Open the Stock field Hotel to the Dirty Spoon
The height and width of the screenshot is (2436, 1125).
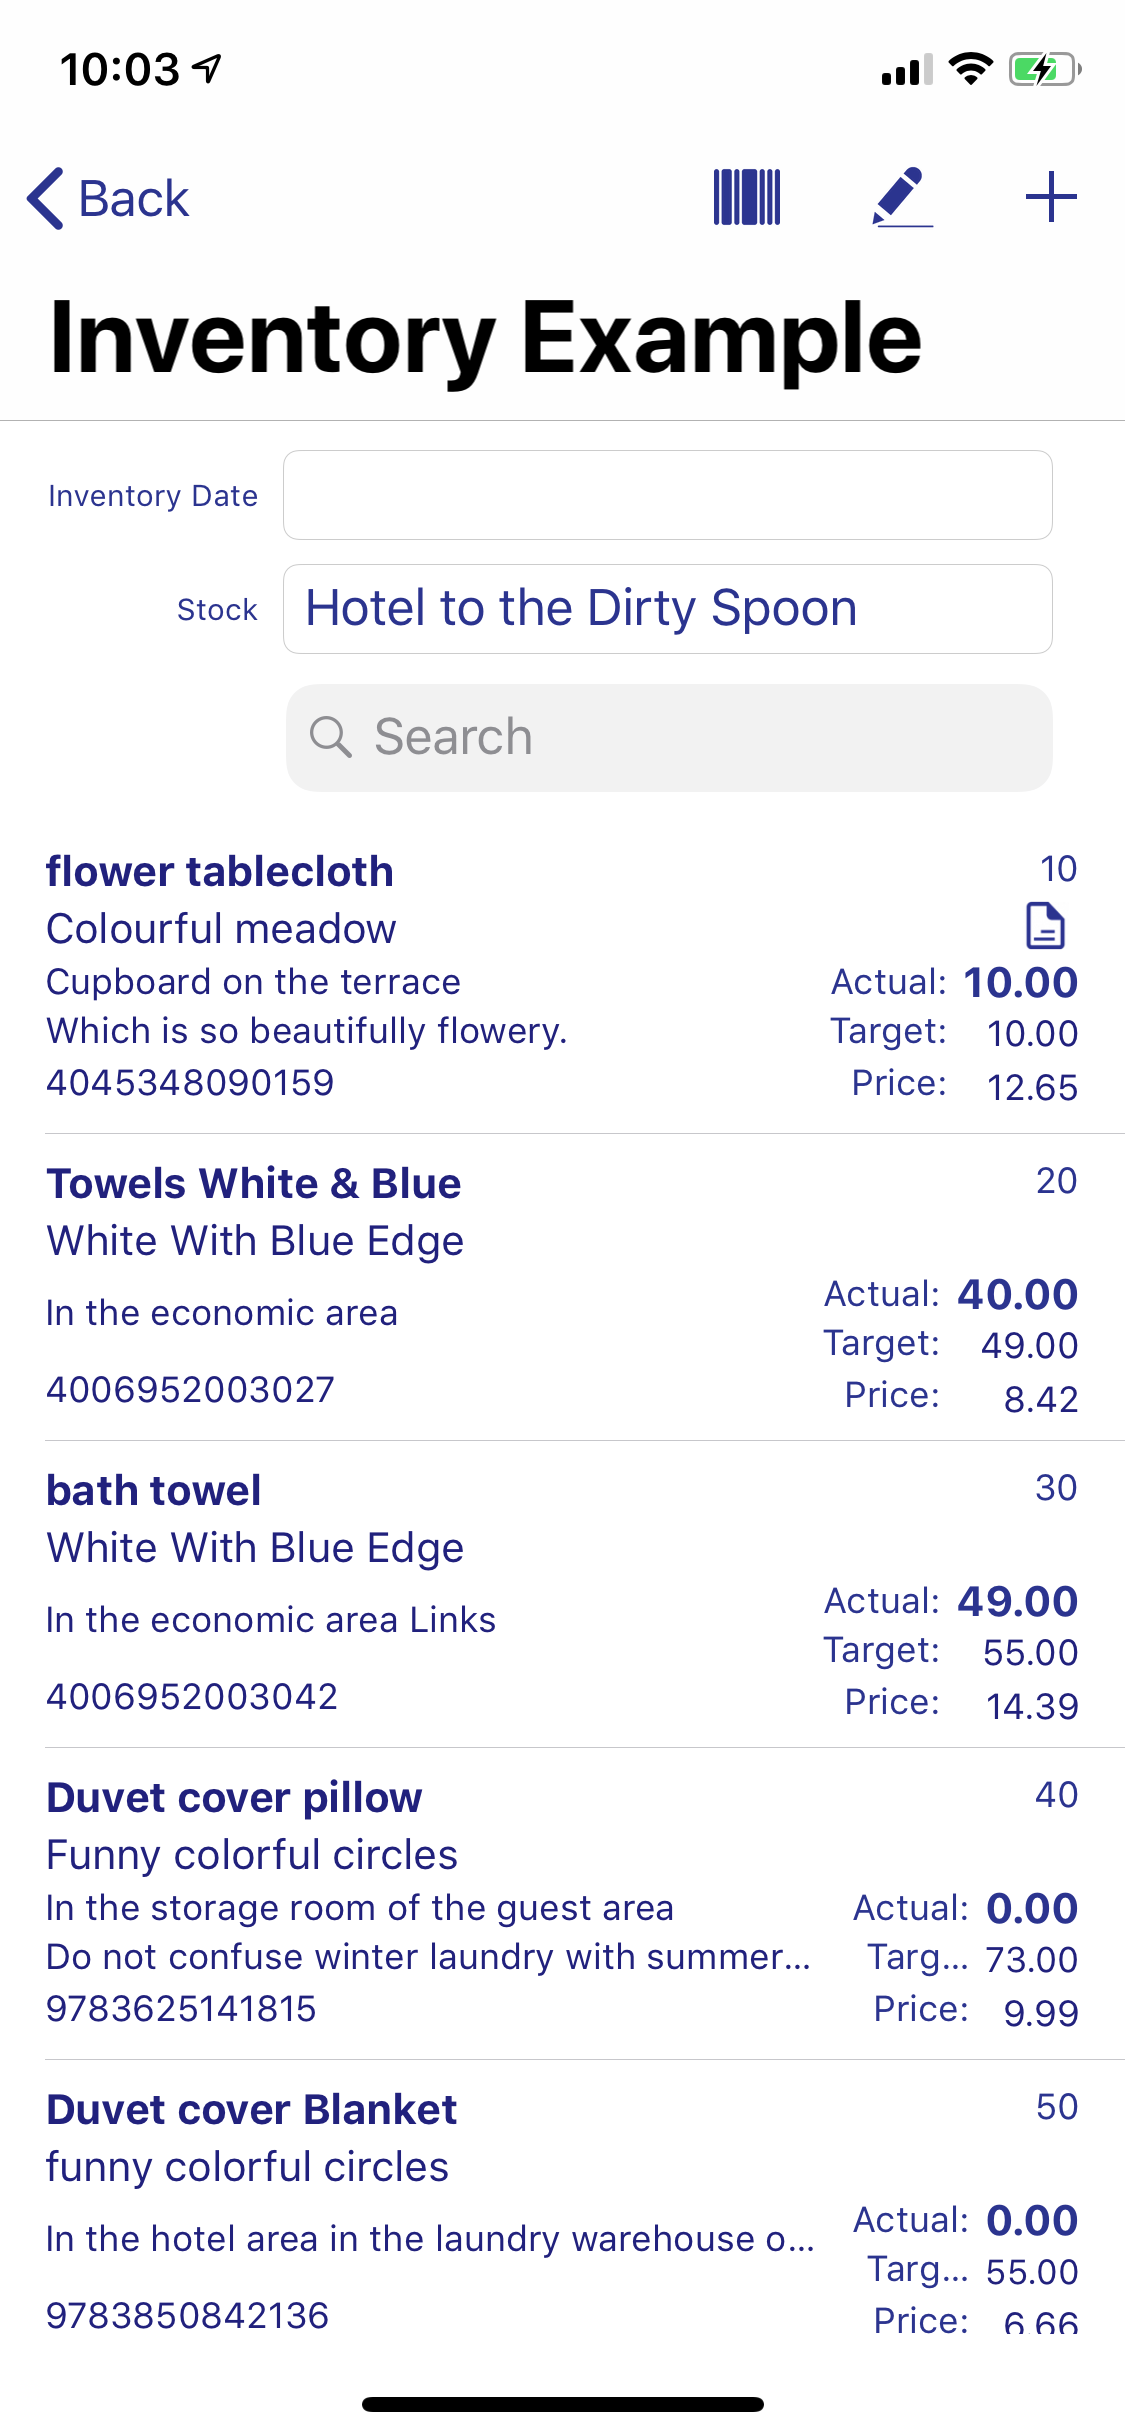click(667, 609)
